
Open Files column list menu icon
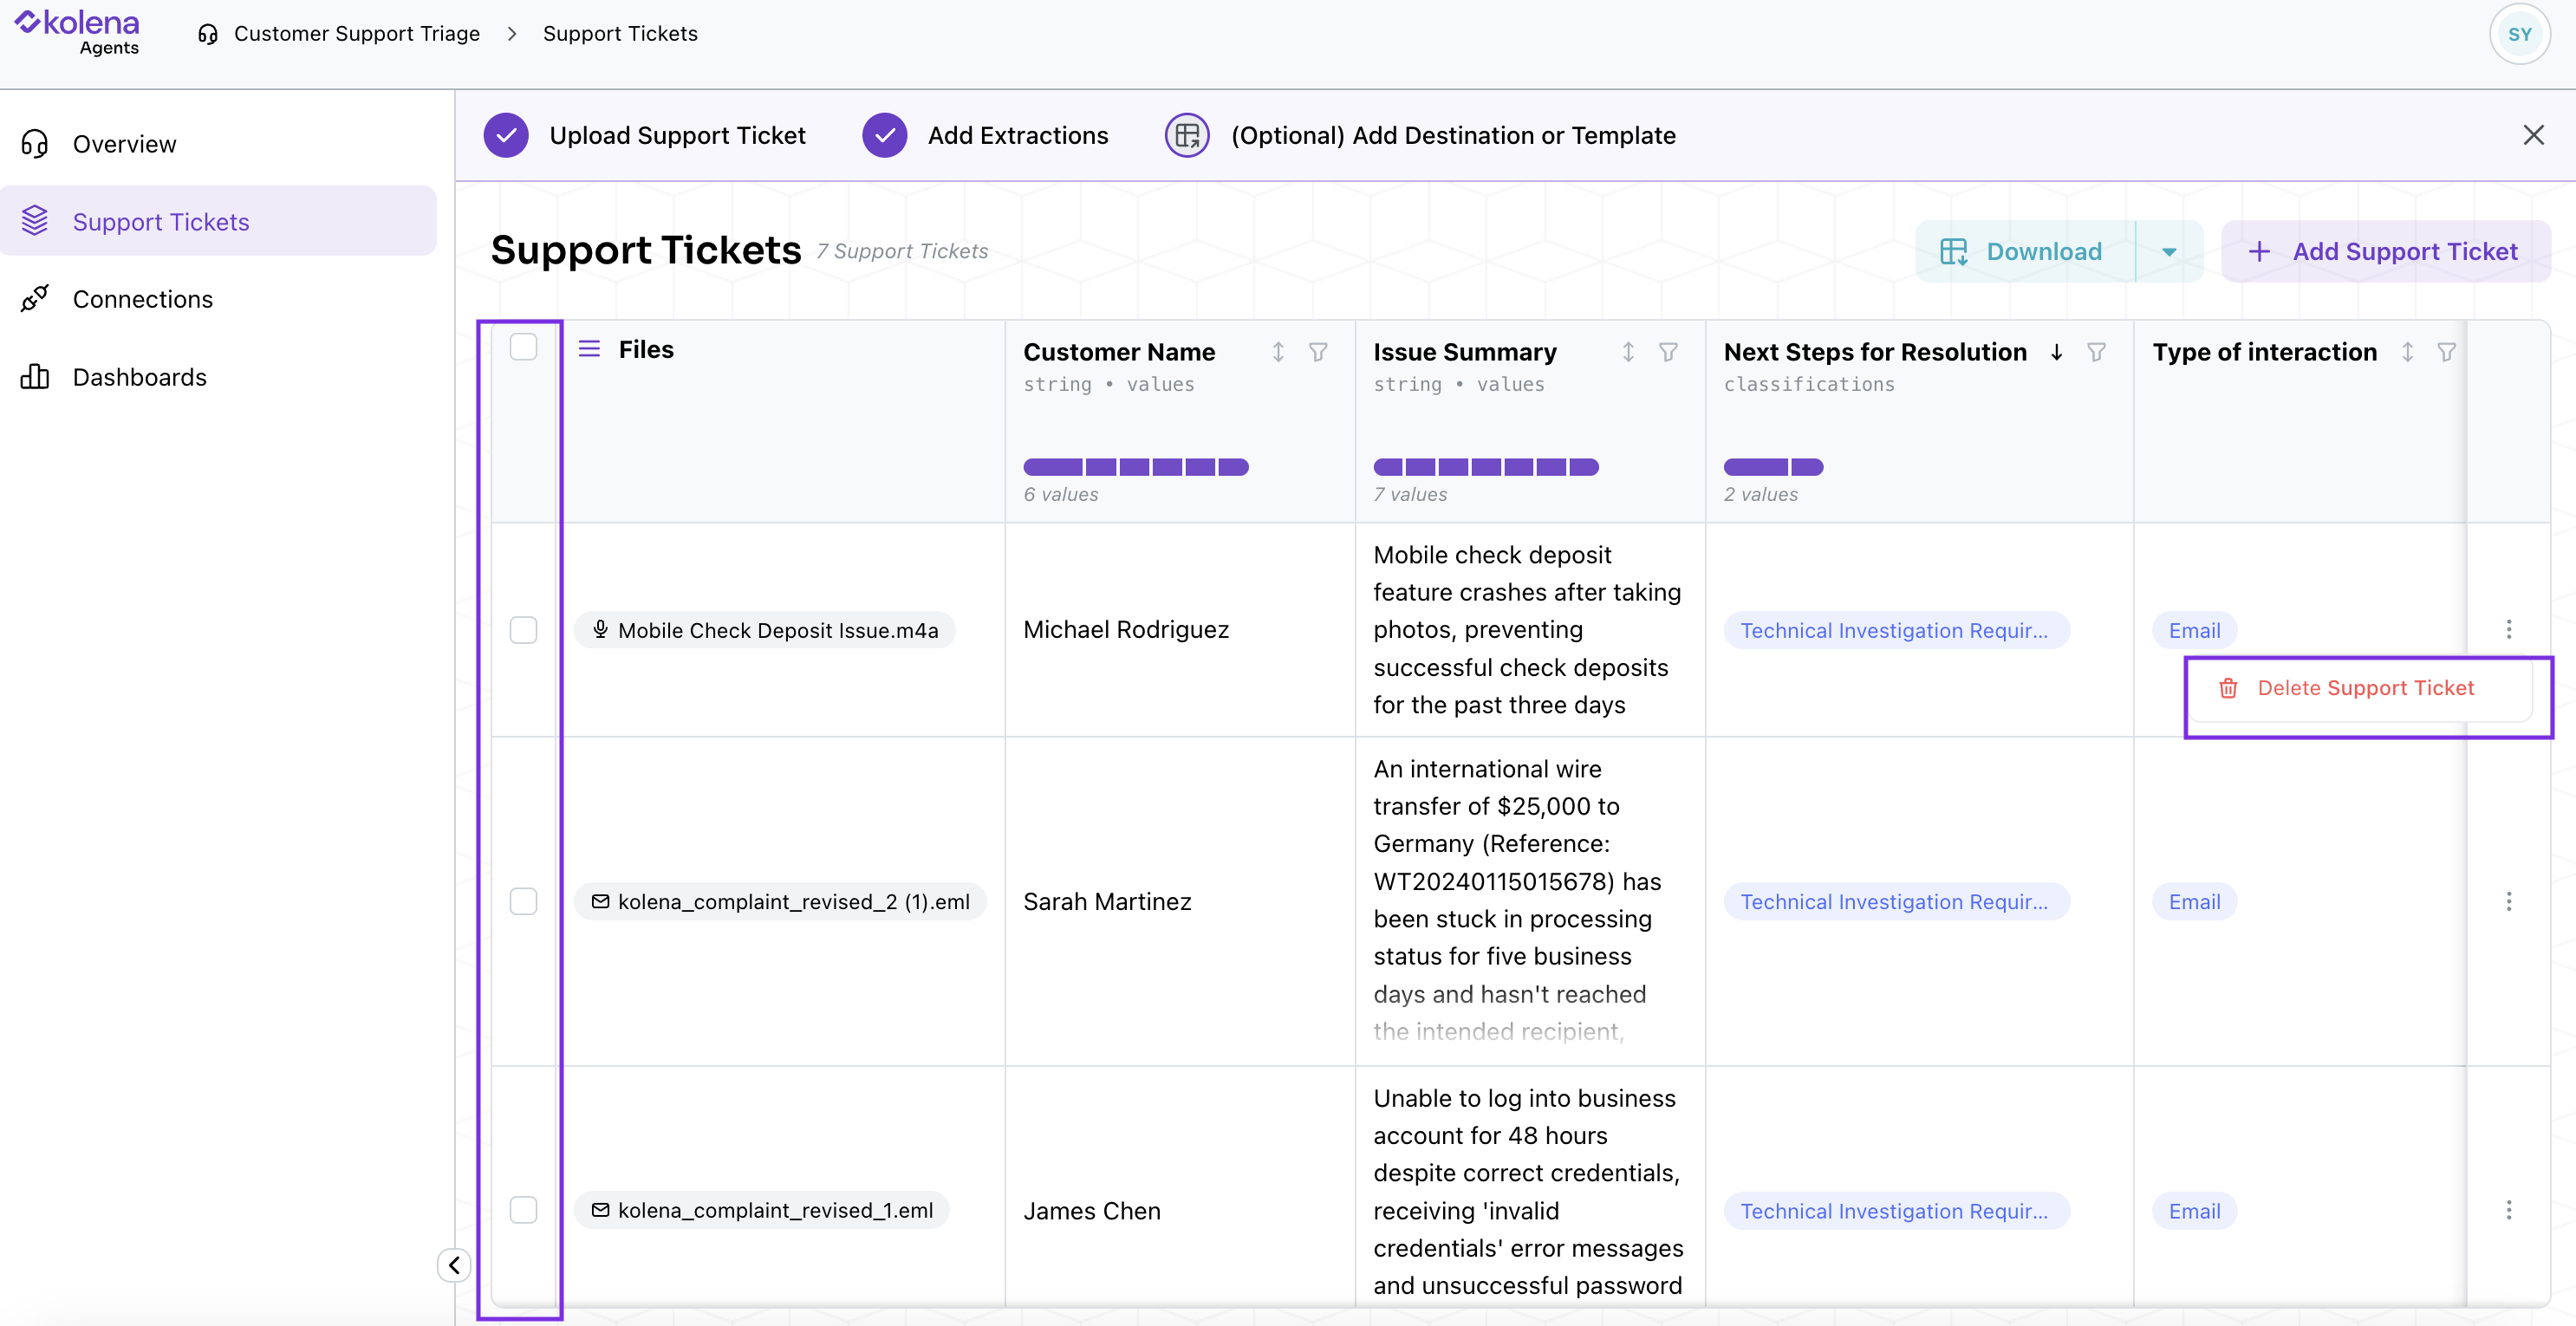(x=589, y=349)
